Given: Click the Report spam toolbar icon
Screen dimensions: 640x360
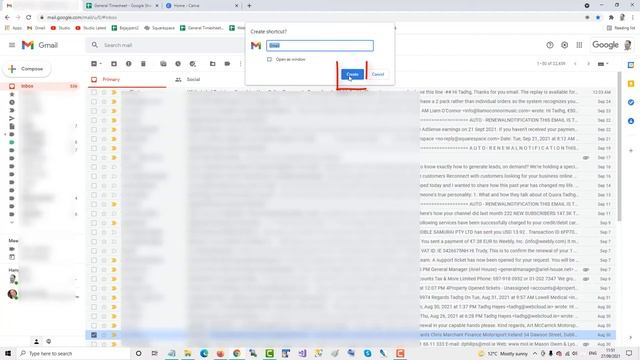Looking at the screenshot, I should (x=129, y=64).
